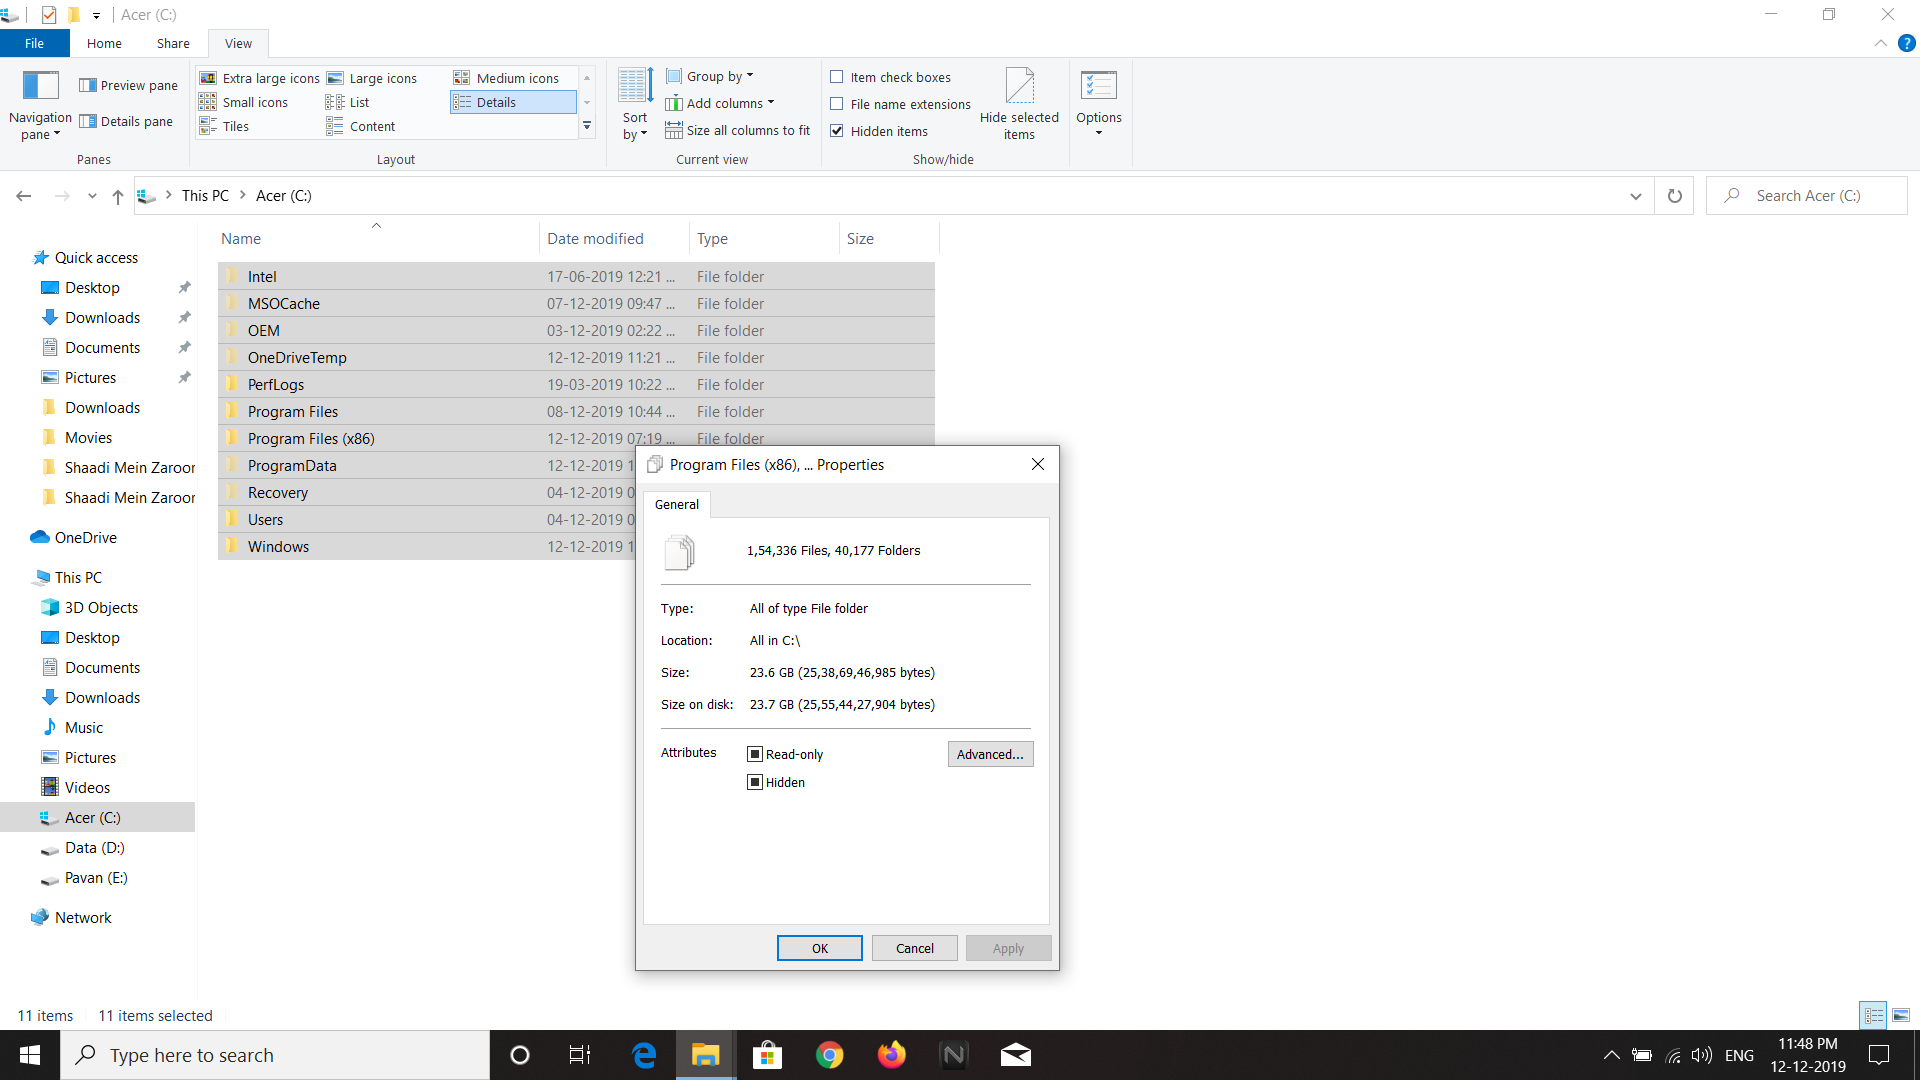Screen dimensions: 1920x1080
Task: Click in Search Acer (C:) field
Action: 1807,196
